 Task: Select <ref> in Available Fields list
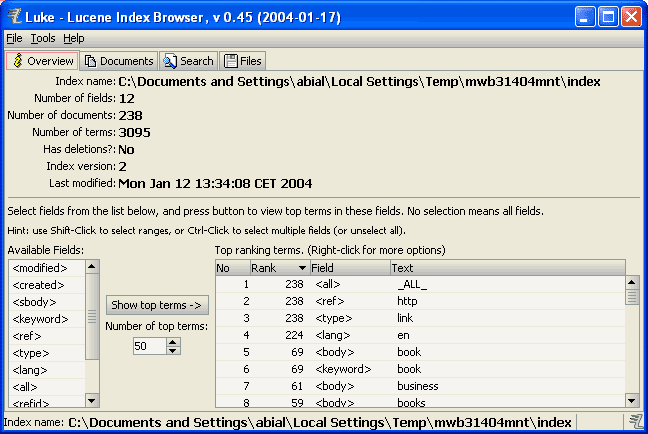coord(47,336)
